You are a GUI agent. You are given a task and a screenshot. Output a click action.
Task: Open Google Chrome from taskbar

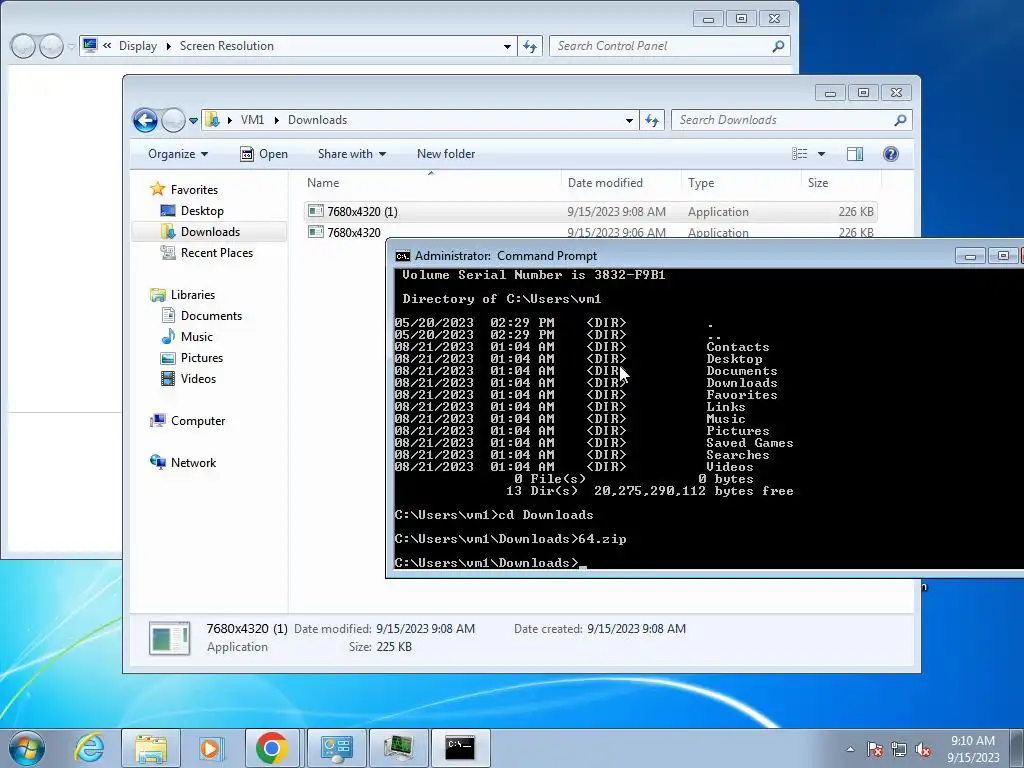pyautogui.click(x=272, y=748)
